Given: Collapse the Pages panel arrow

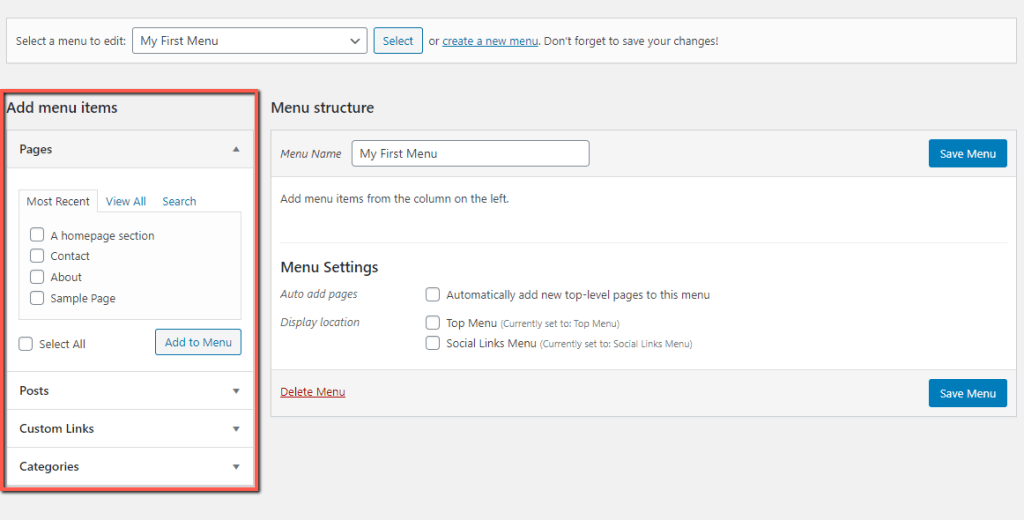Looking at the screenshot, I should [x=236, y=150].
